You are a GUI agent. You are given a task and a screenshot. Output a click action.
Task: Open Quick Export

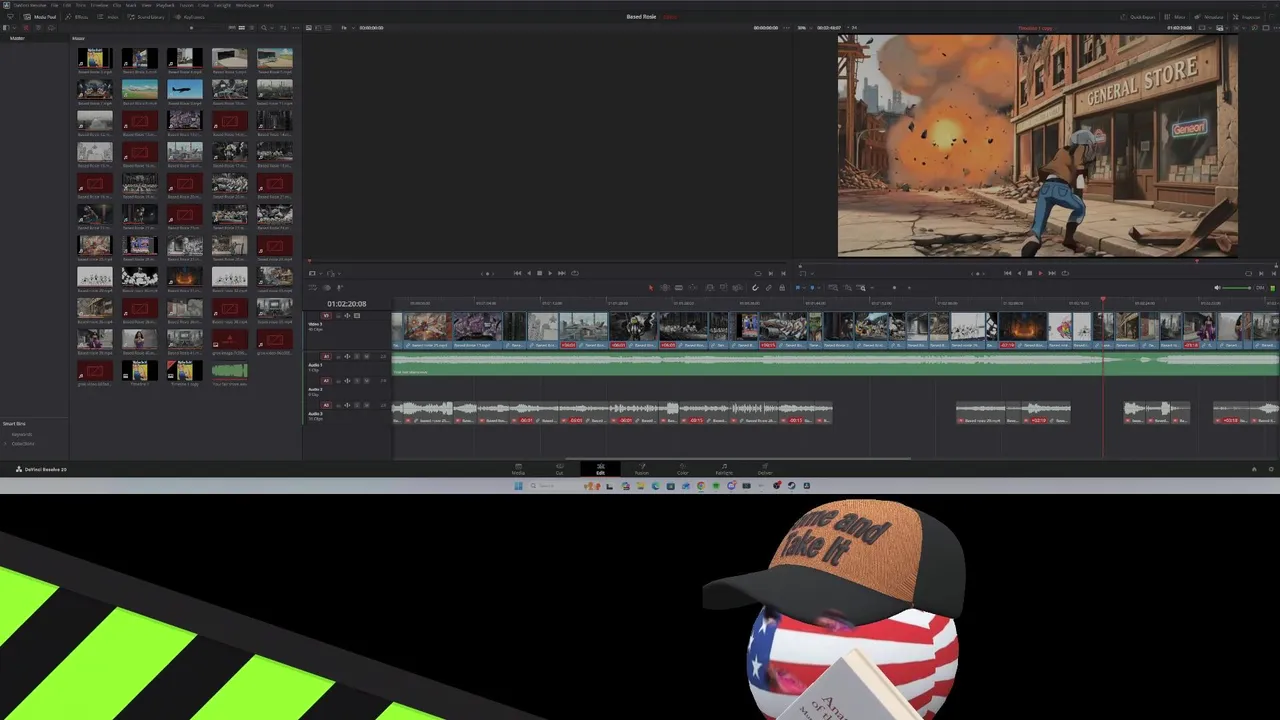coord(1138,17)
